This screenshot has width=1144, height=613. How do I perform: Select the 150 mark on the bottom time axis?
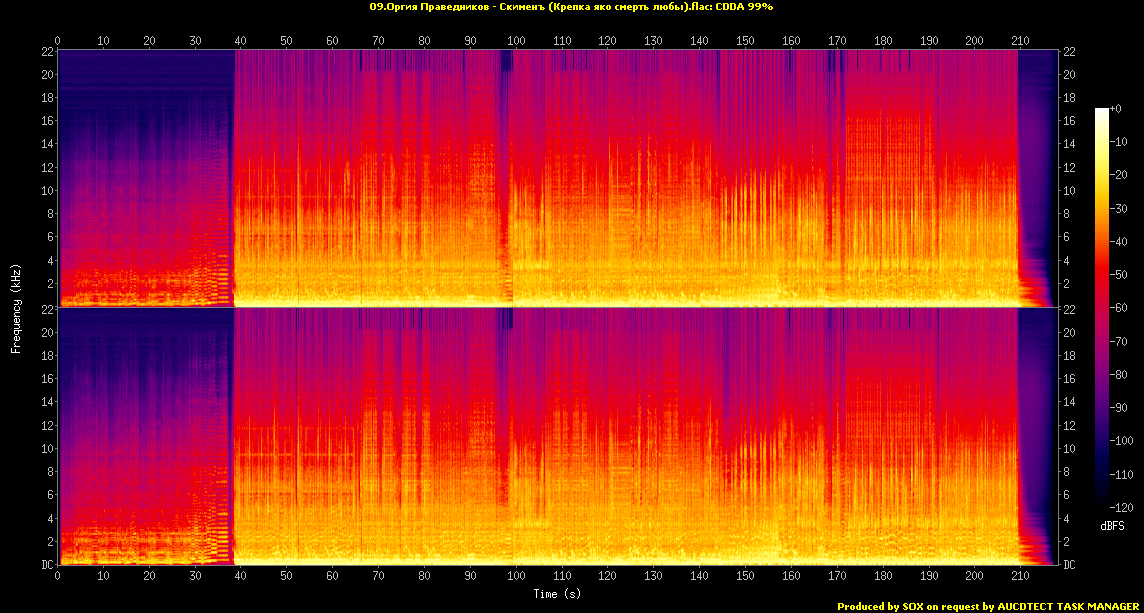[745, 576]
